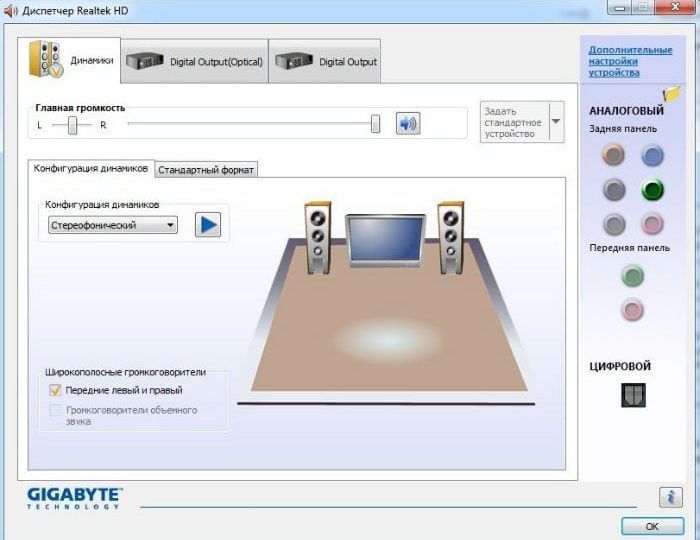This screenshot has width=700, height=540.
Task: Mute the main volume with the speaker button
Action: coord(407,123)
